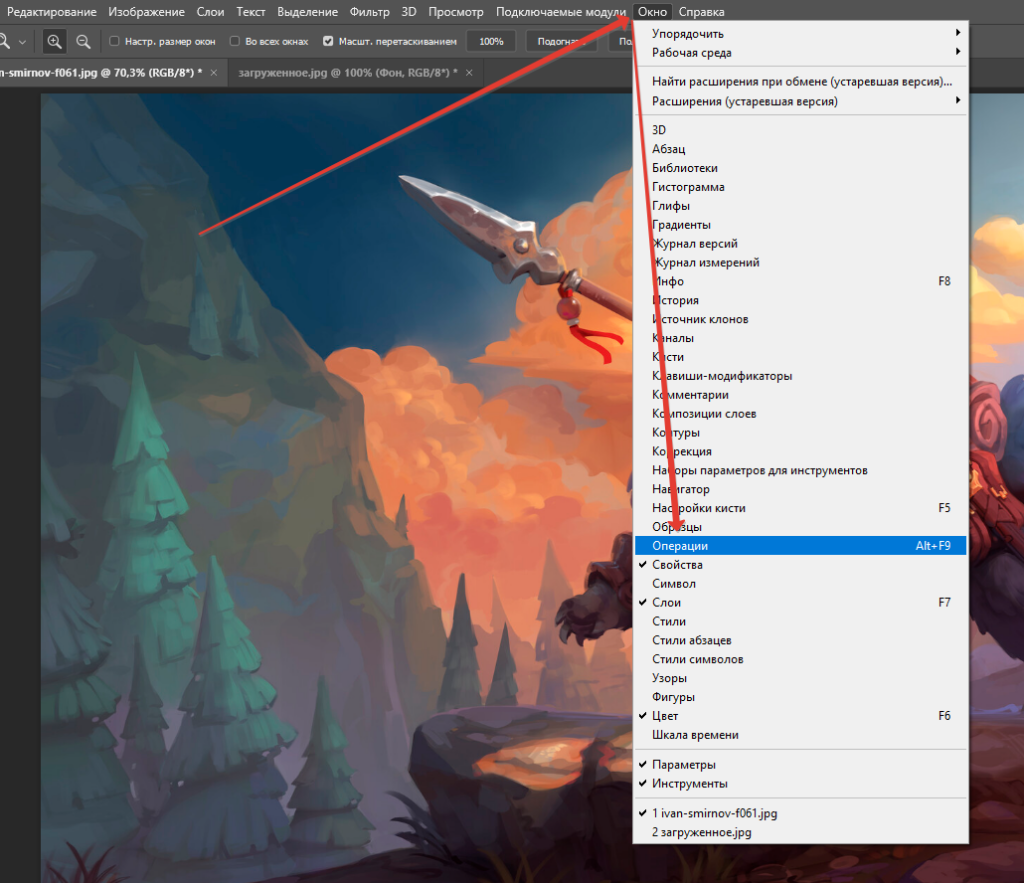Show the Кисти panel
The height and width of the screenshot is (883, 1024).
click(801, 357)
